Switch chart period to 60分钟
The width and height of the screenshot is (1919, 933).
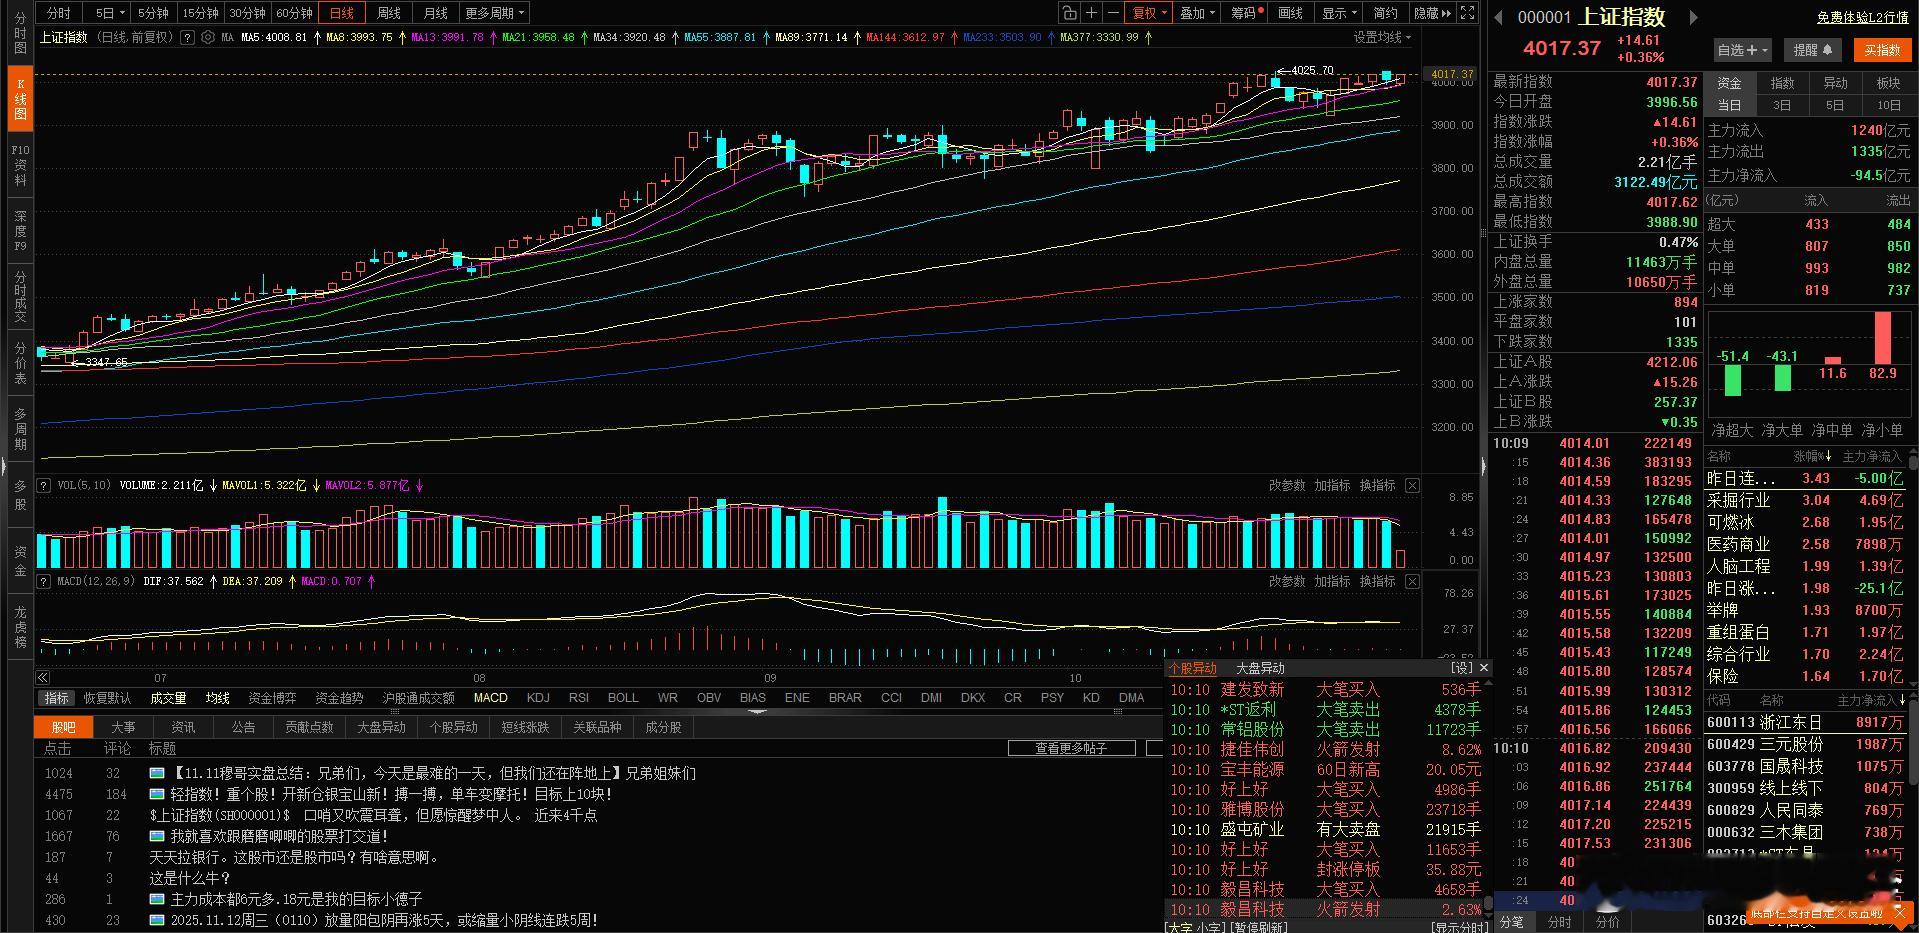(x=294, y=13)
